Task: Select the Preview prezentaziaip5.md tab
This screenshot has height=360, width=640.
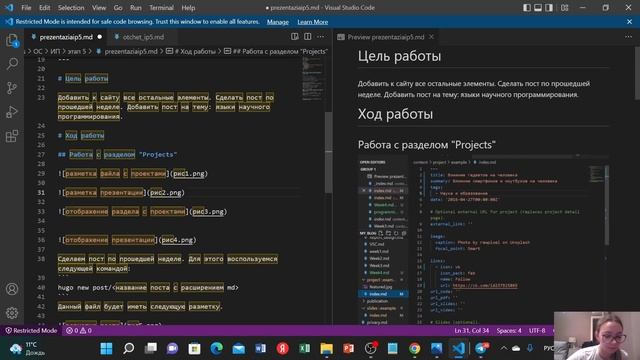Action: click(386, 37)
